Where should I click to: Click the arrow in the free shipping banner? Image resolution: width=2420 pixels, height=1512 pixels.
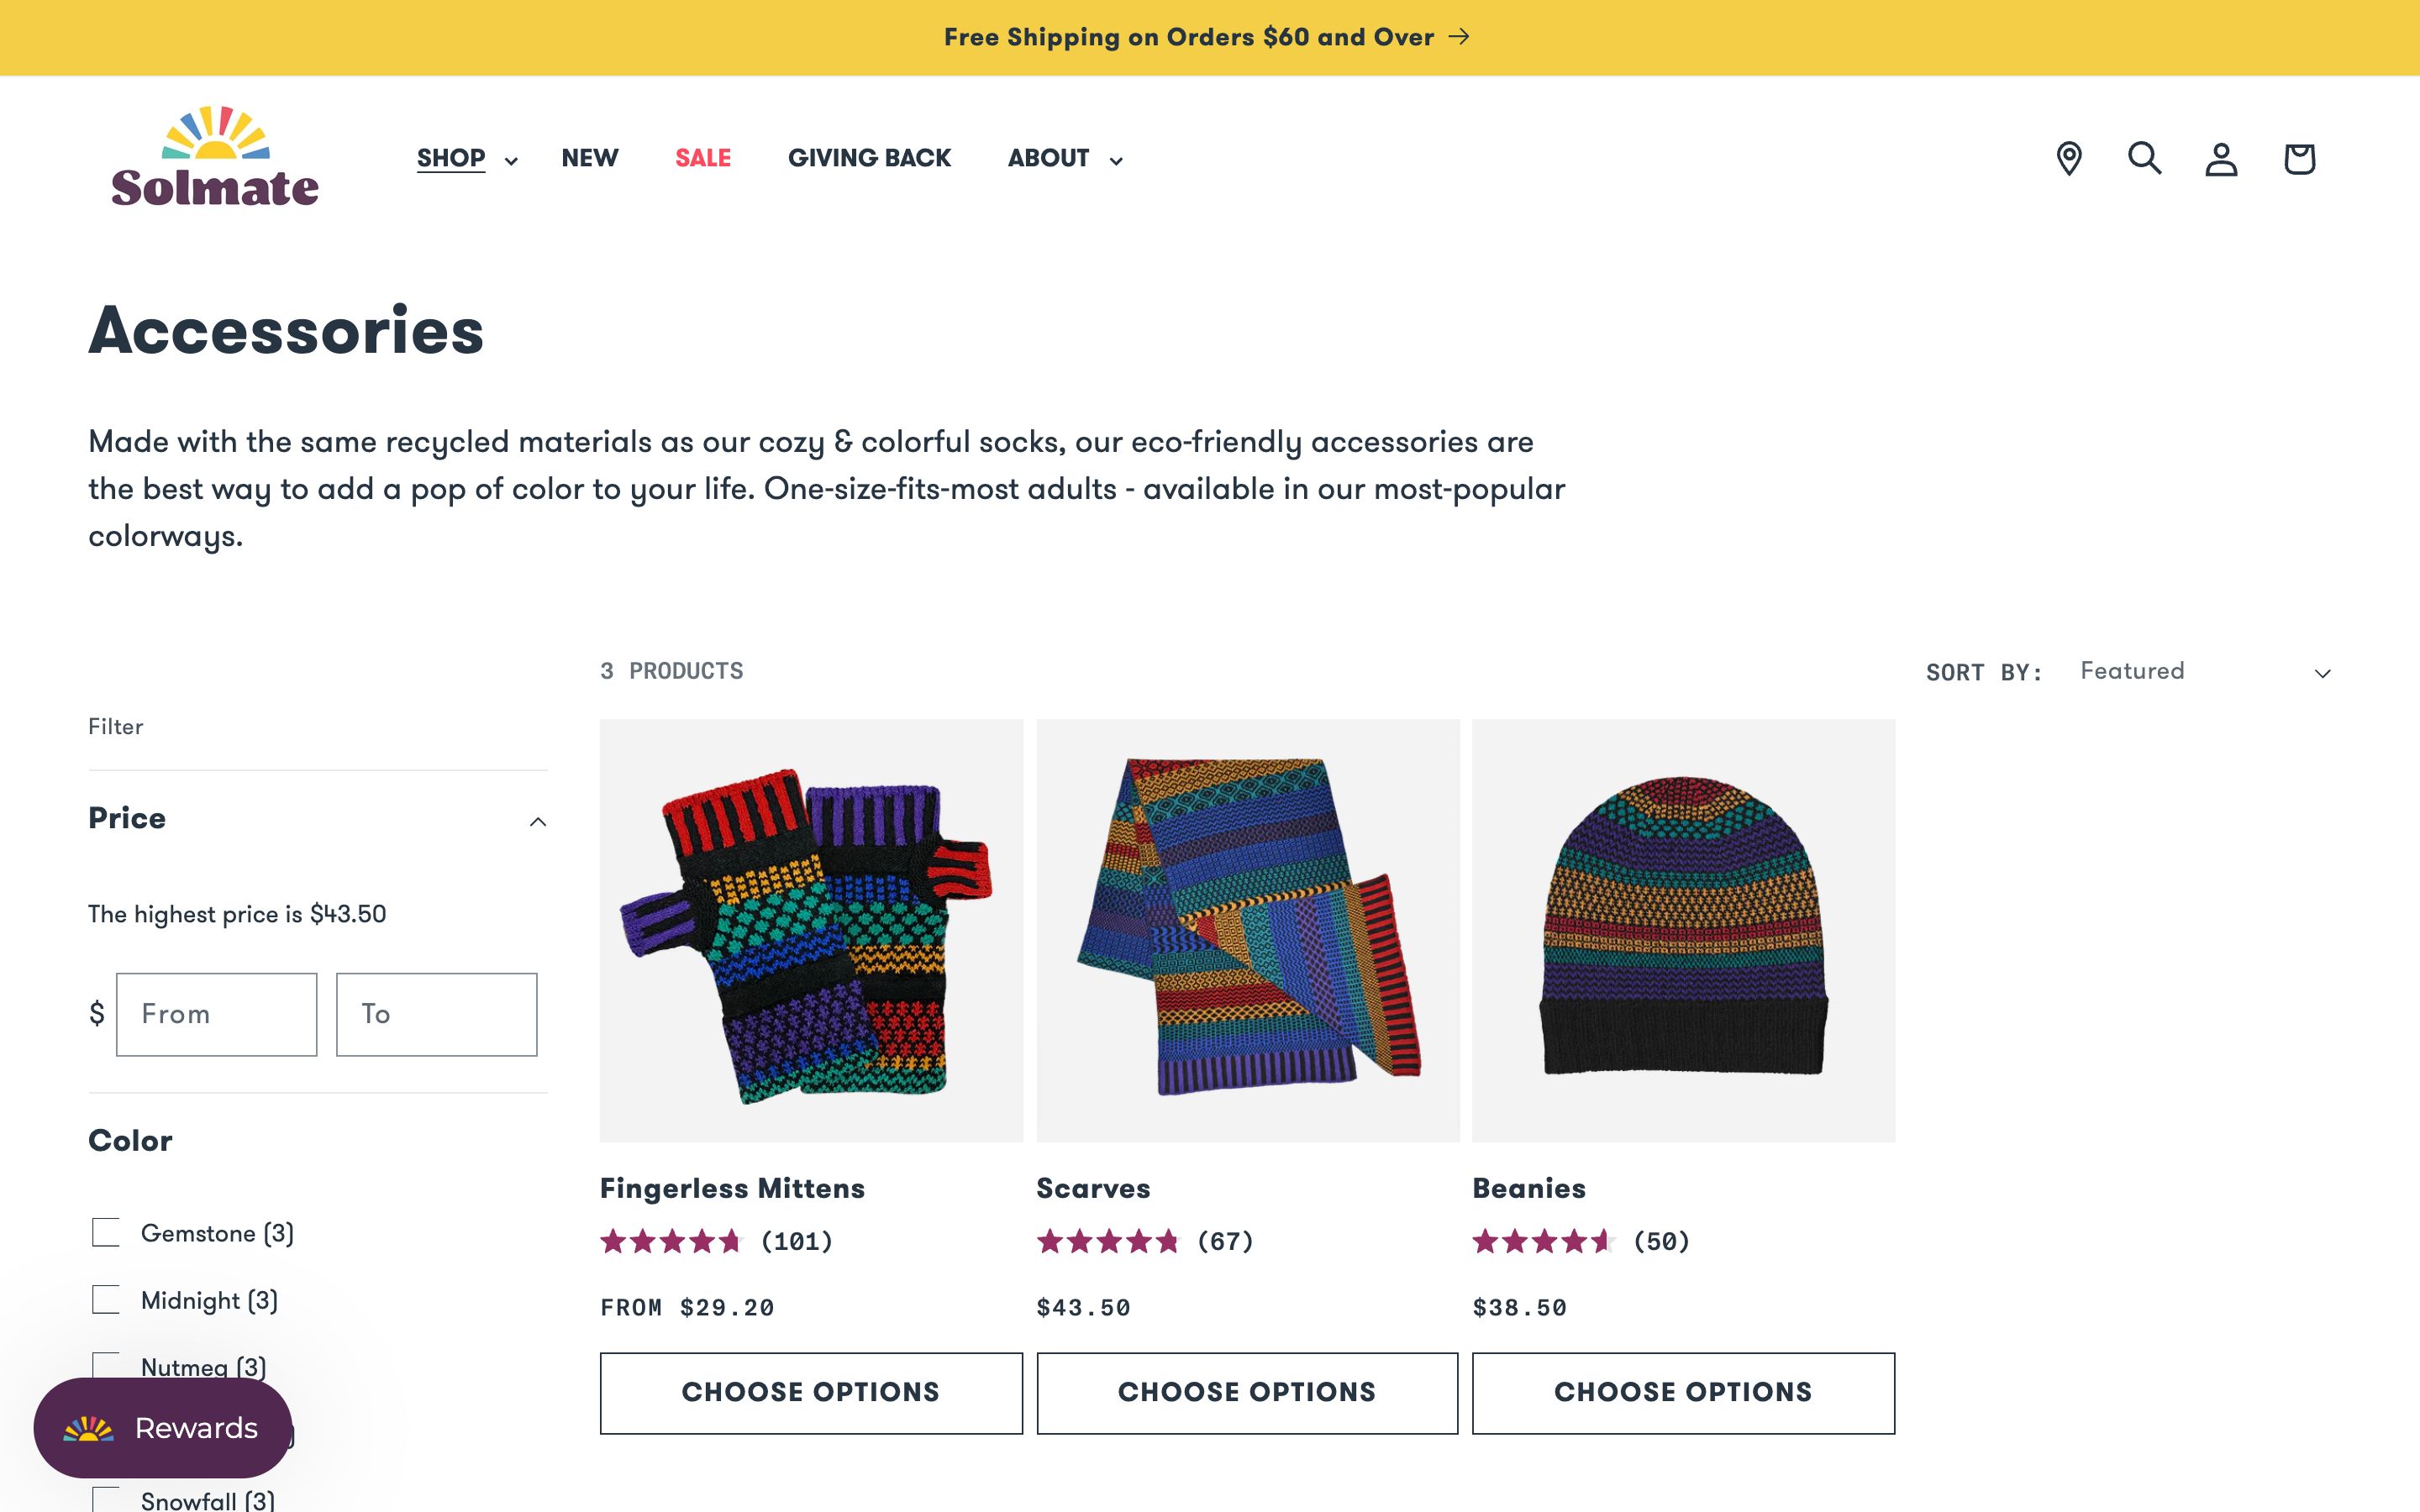click(1461, 36)
